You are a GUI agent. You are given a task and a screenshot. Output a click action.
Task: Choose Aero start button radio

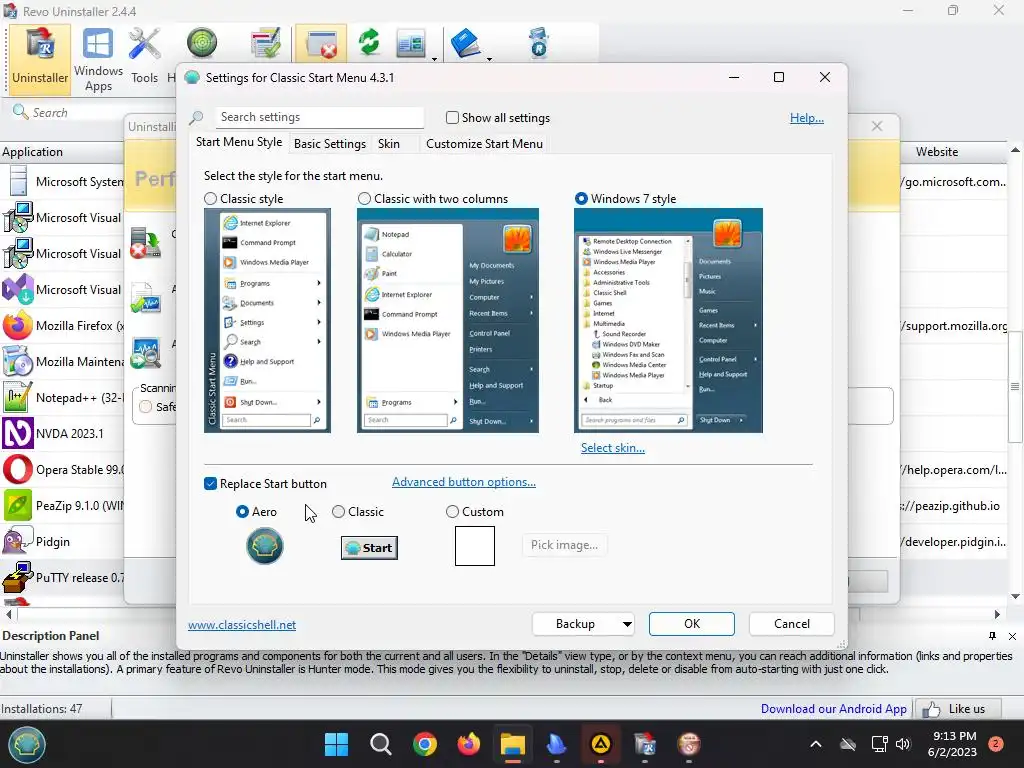coord(242,511)
